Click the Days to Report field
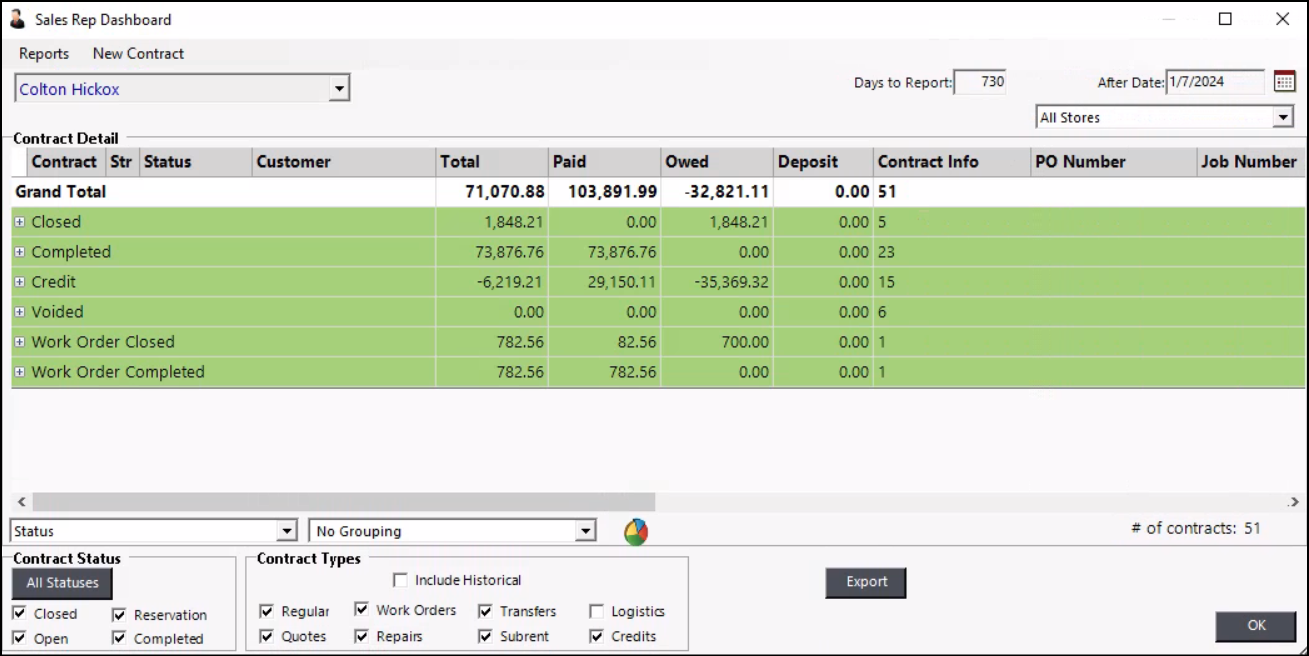This screenshot has width=1309, height=656. [x=980, y=82]
